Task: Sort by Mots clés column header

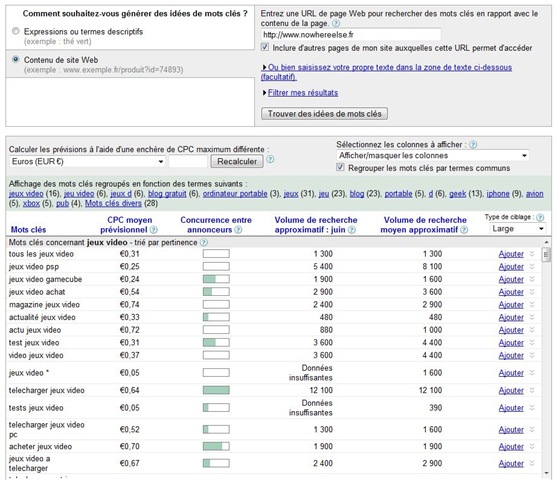Action: point(28,230)
